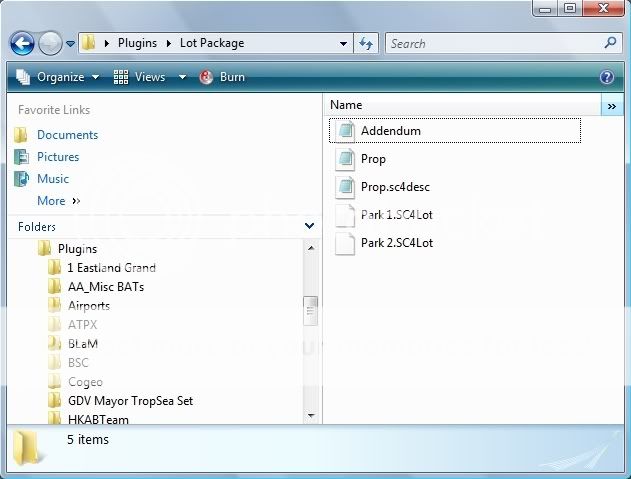
Task: Open Music favorite link
Action: pyautogui.click(x=53, y=179)
